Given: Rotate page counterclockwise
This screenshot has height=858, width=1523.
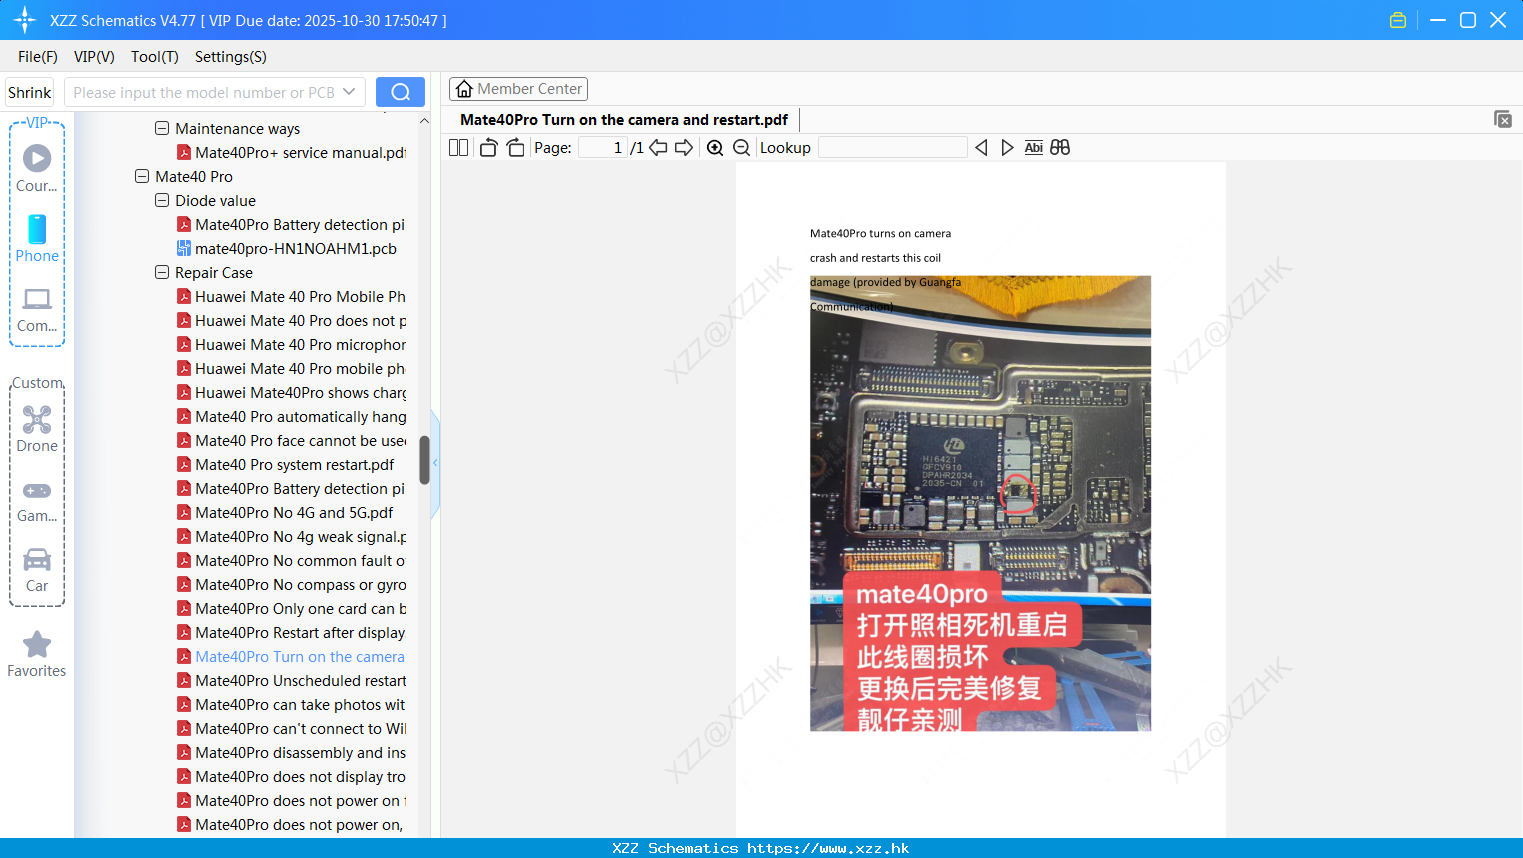Looking at the screenshot, I should [x=488, y=148].
